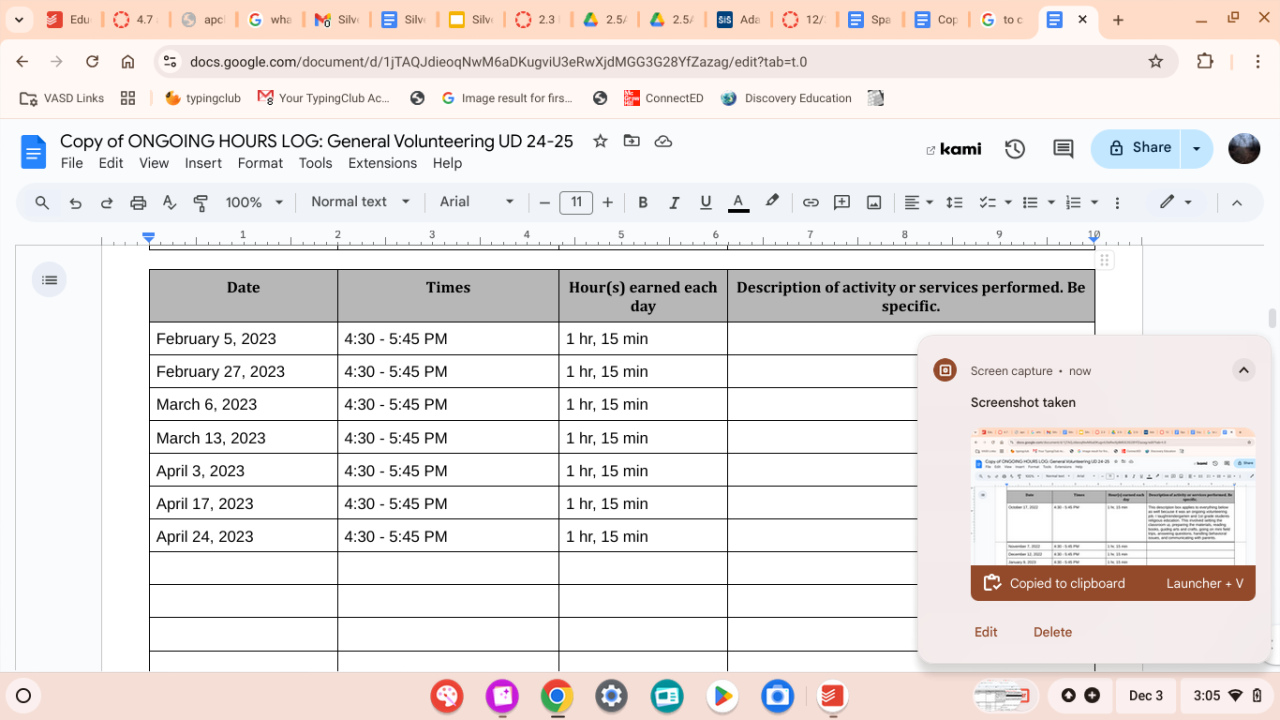The height and width of the screenshot is (720, 1280).
Task: Click the Share button
Action: [1138, 148]
